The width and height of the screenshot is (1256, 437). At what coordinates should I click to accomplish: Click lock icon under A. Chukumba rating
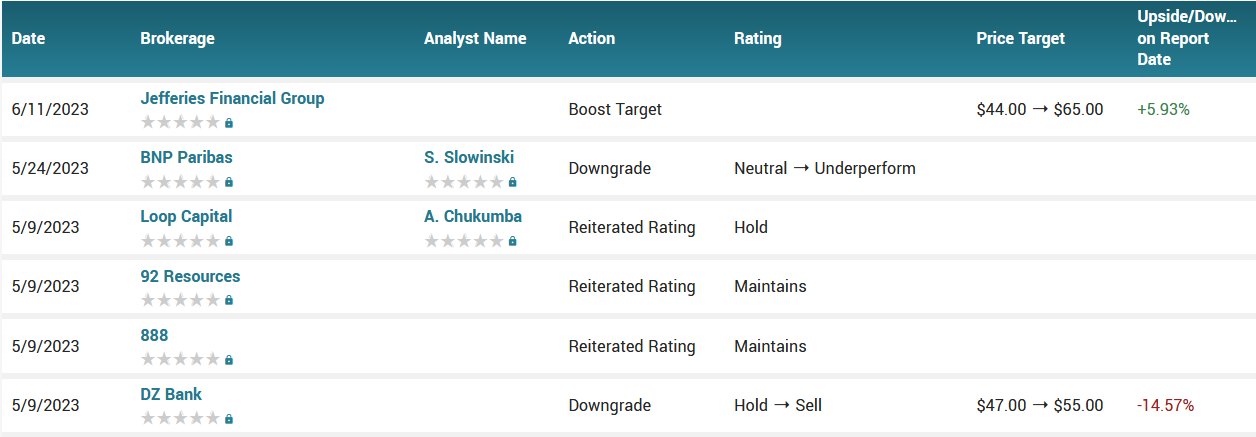pyautogui.click(x=513, y=241)
